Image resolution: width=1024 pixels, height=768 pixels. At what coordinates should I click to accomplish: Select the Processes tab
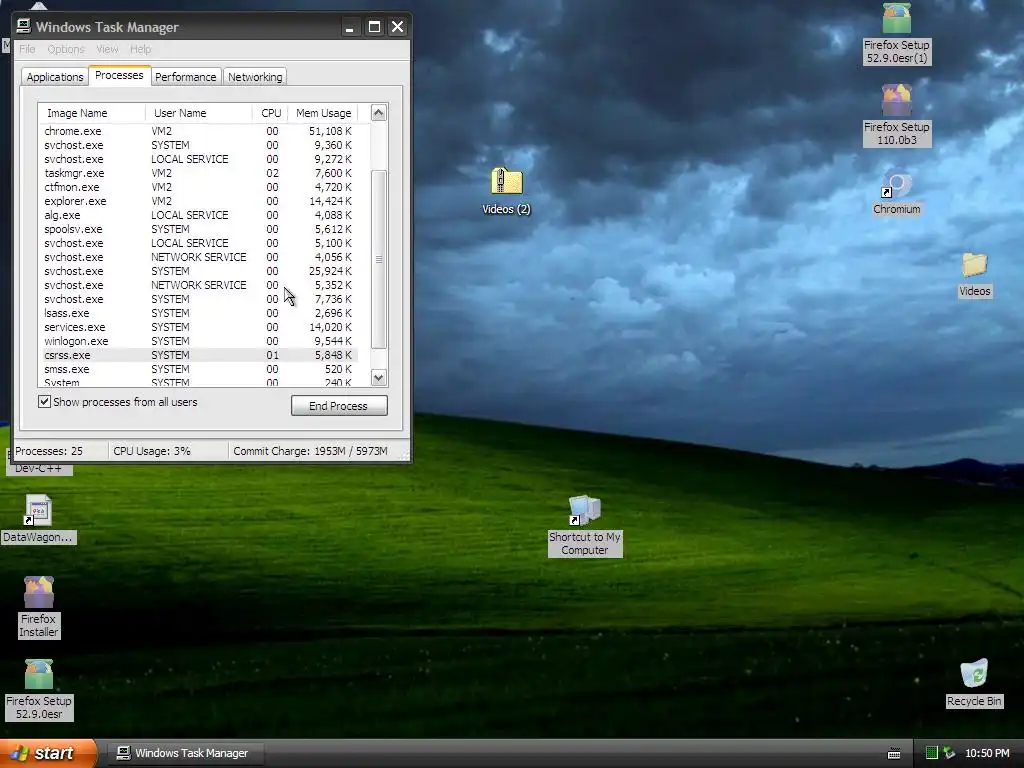(119, 75)
